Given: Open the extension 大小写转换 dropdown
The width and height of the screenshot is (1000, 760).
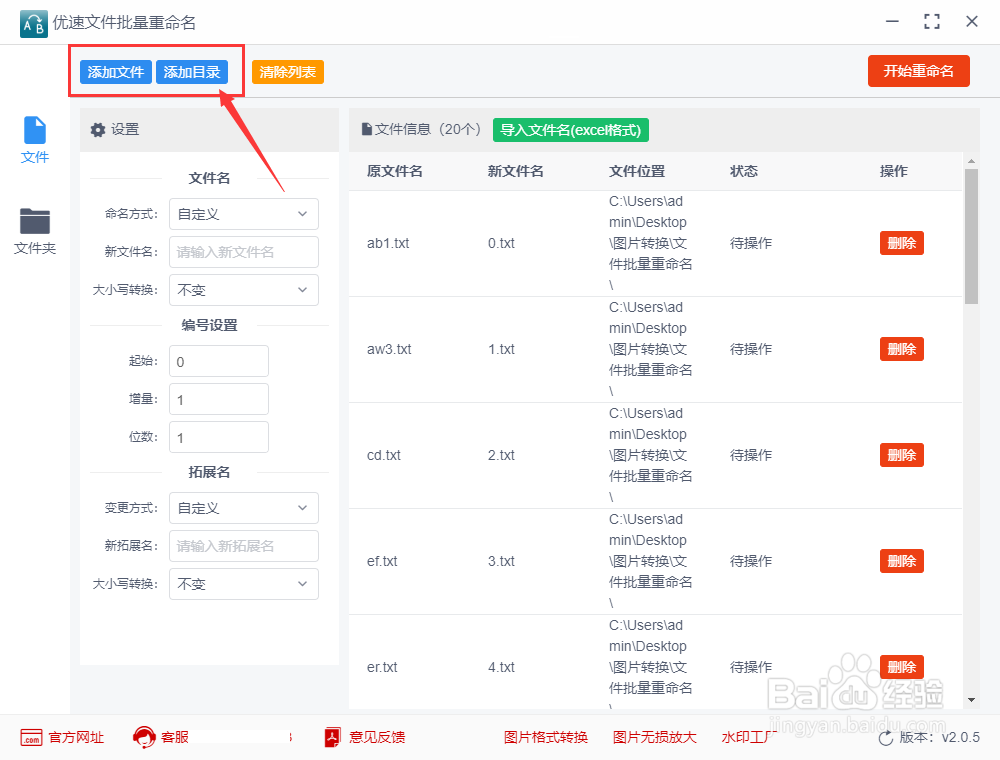Looking at the screenshot, I should tap(244, 584).
